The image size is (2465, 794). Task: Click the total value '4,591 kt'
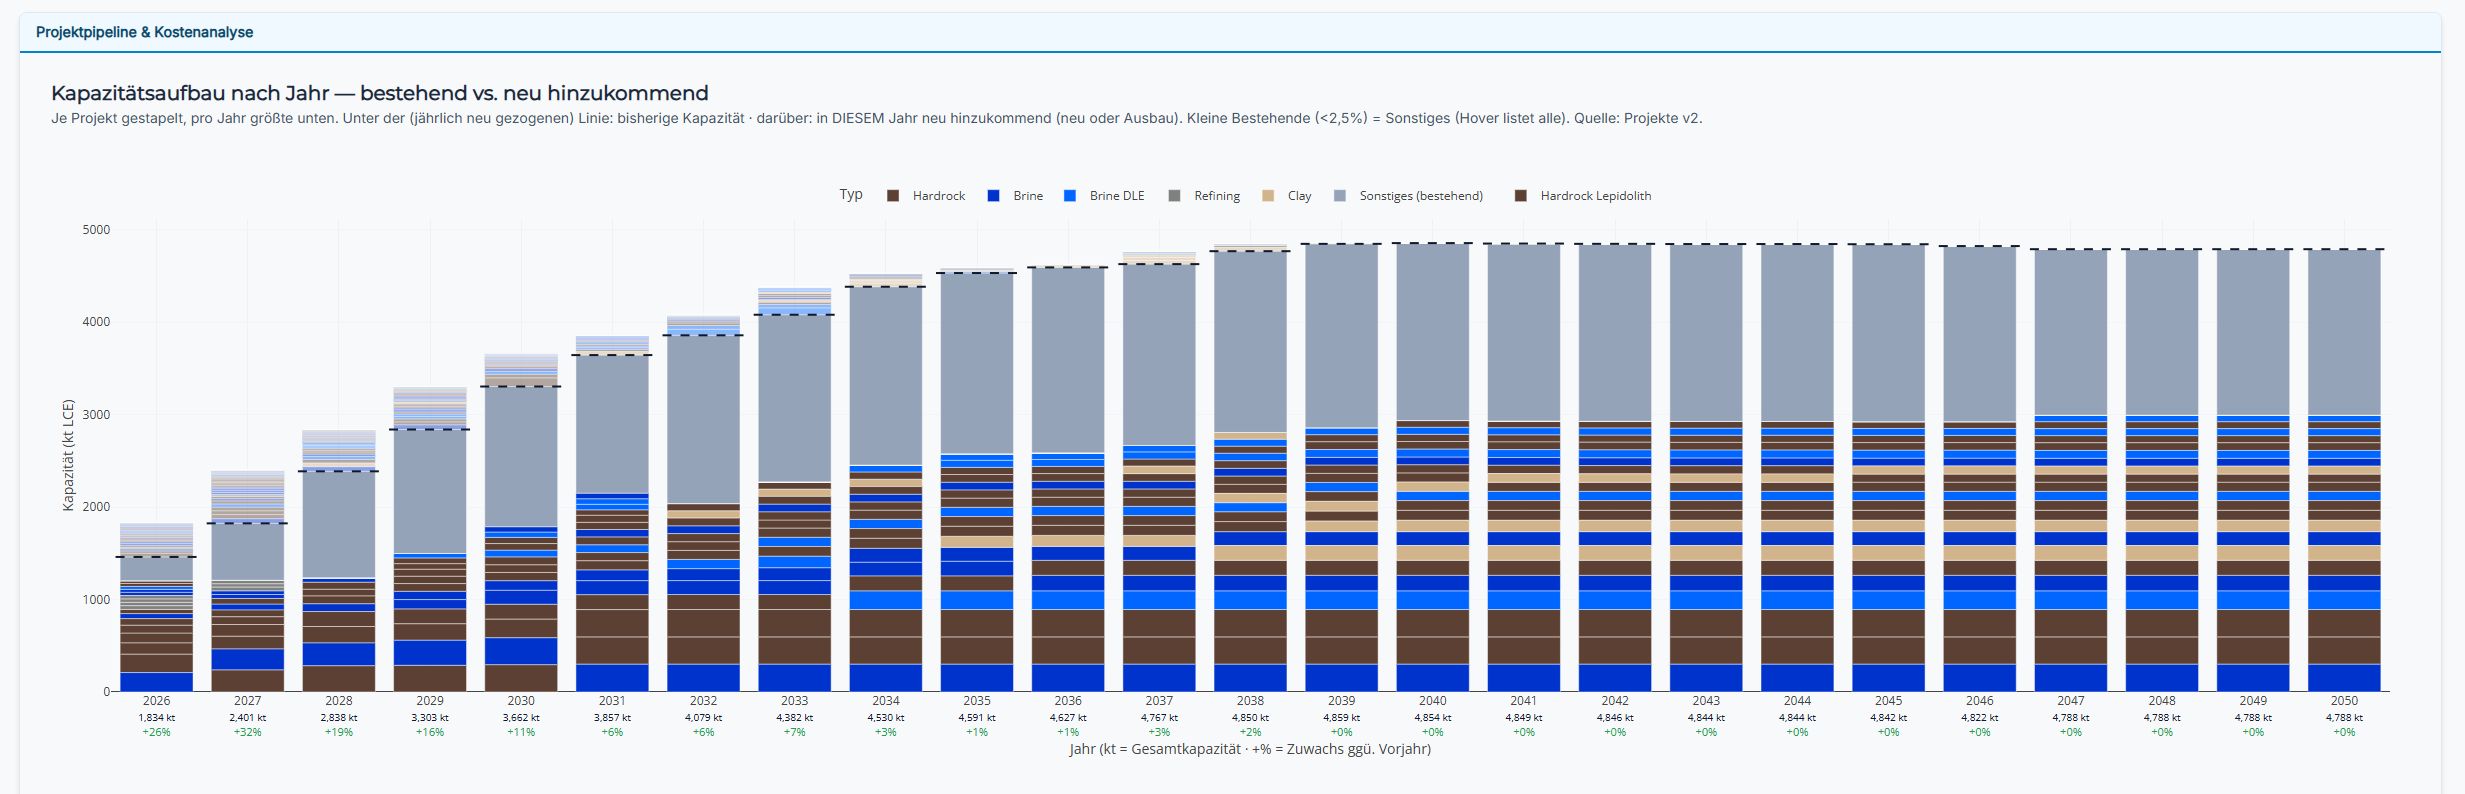pos(977,718)
